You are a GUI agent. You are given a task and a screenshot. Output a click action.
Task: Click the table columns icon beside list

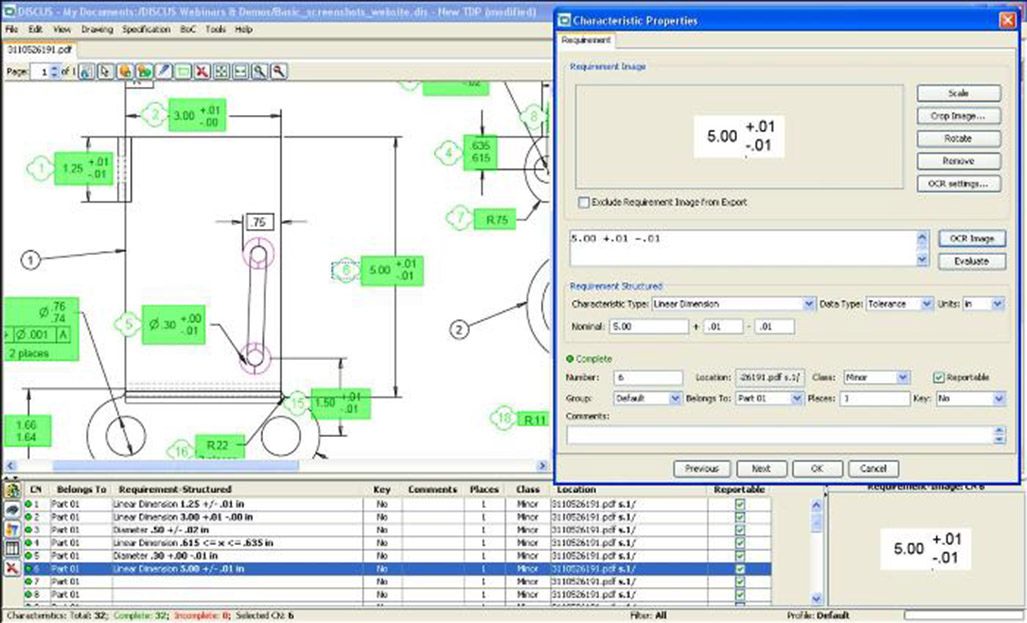pyautogui.click(x=13, y=548)
